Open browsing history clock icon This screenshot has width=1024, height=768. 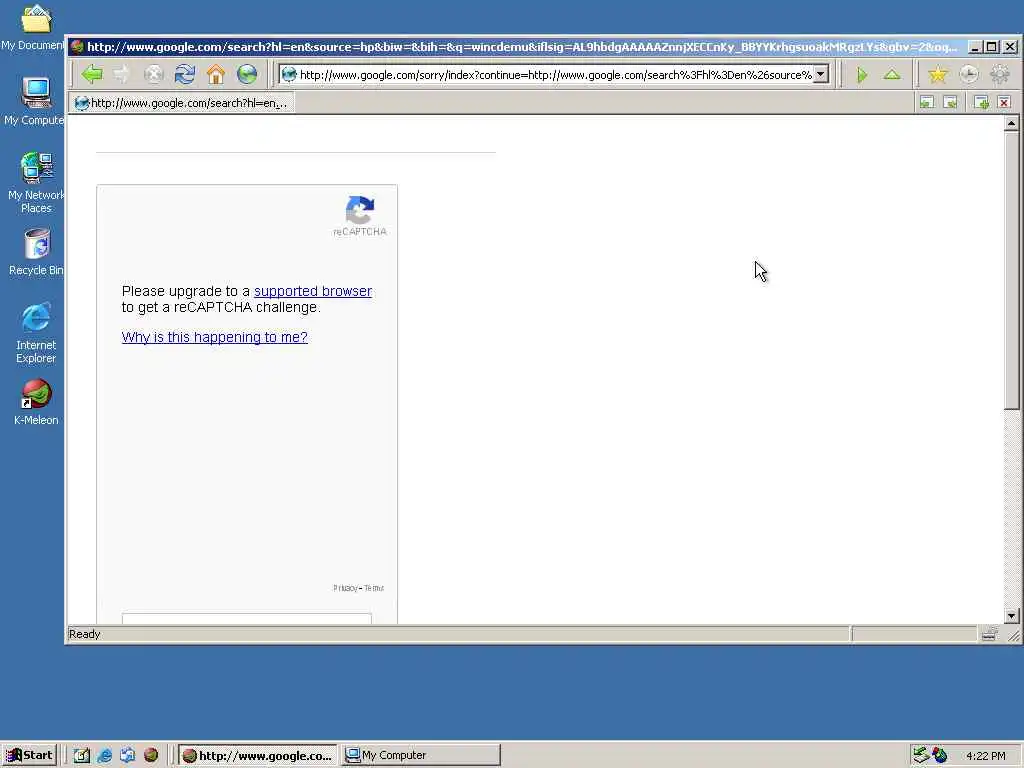pos(969,74)
